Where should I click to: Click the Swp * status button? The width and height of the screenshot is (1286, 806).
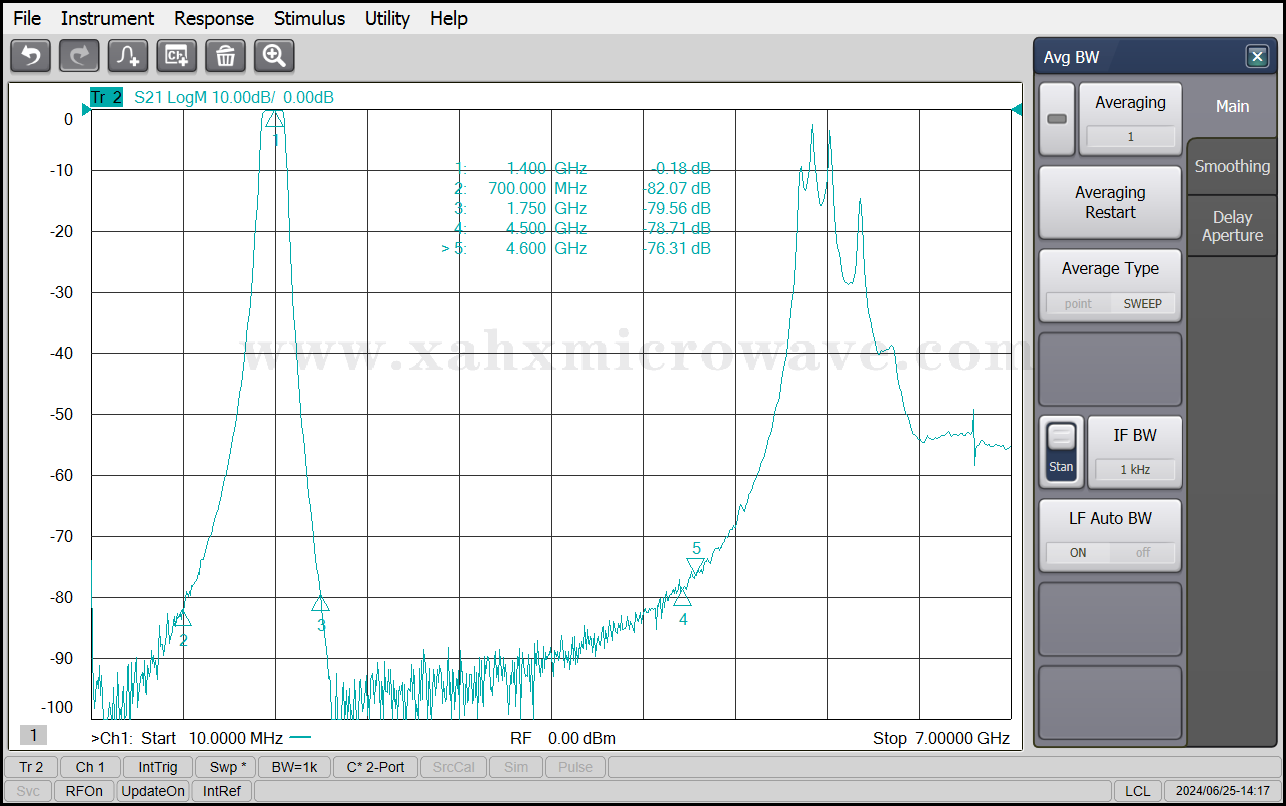click(x=225, y=767)
